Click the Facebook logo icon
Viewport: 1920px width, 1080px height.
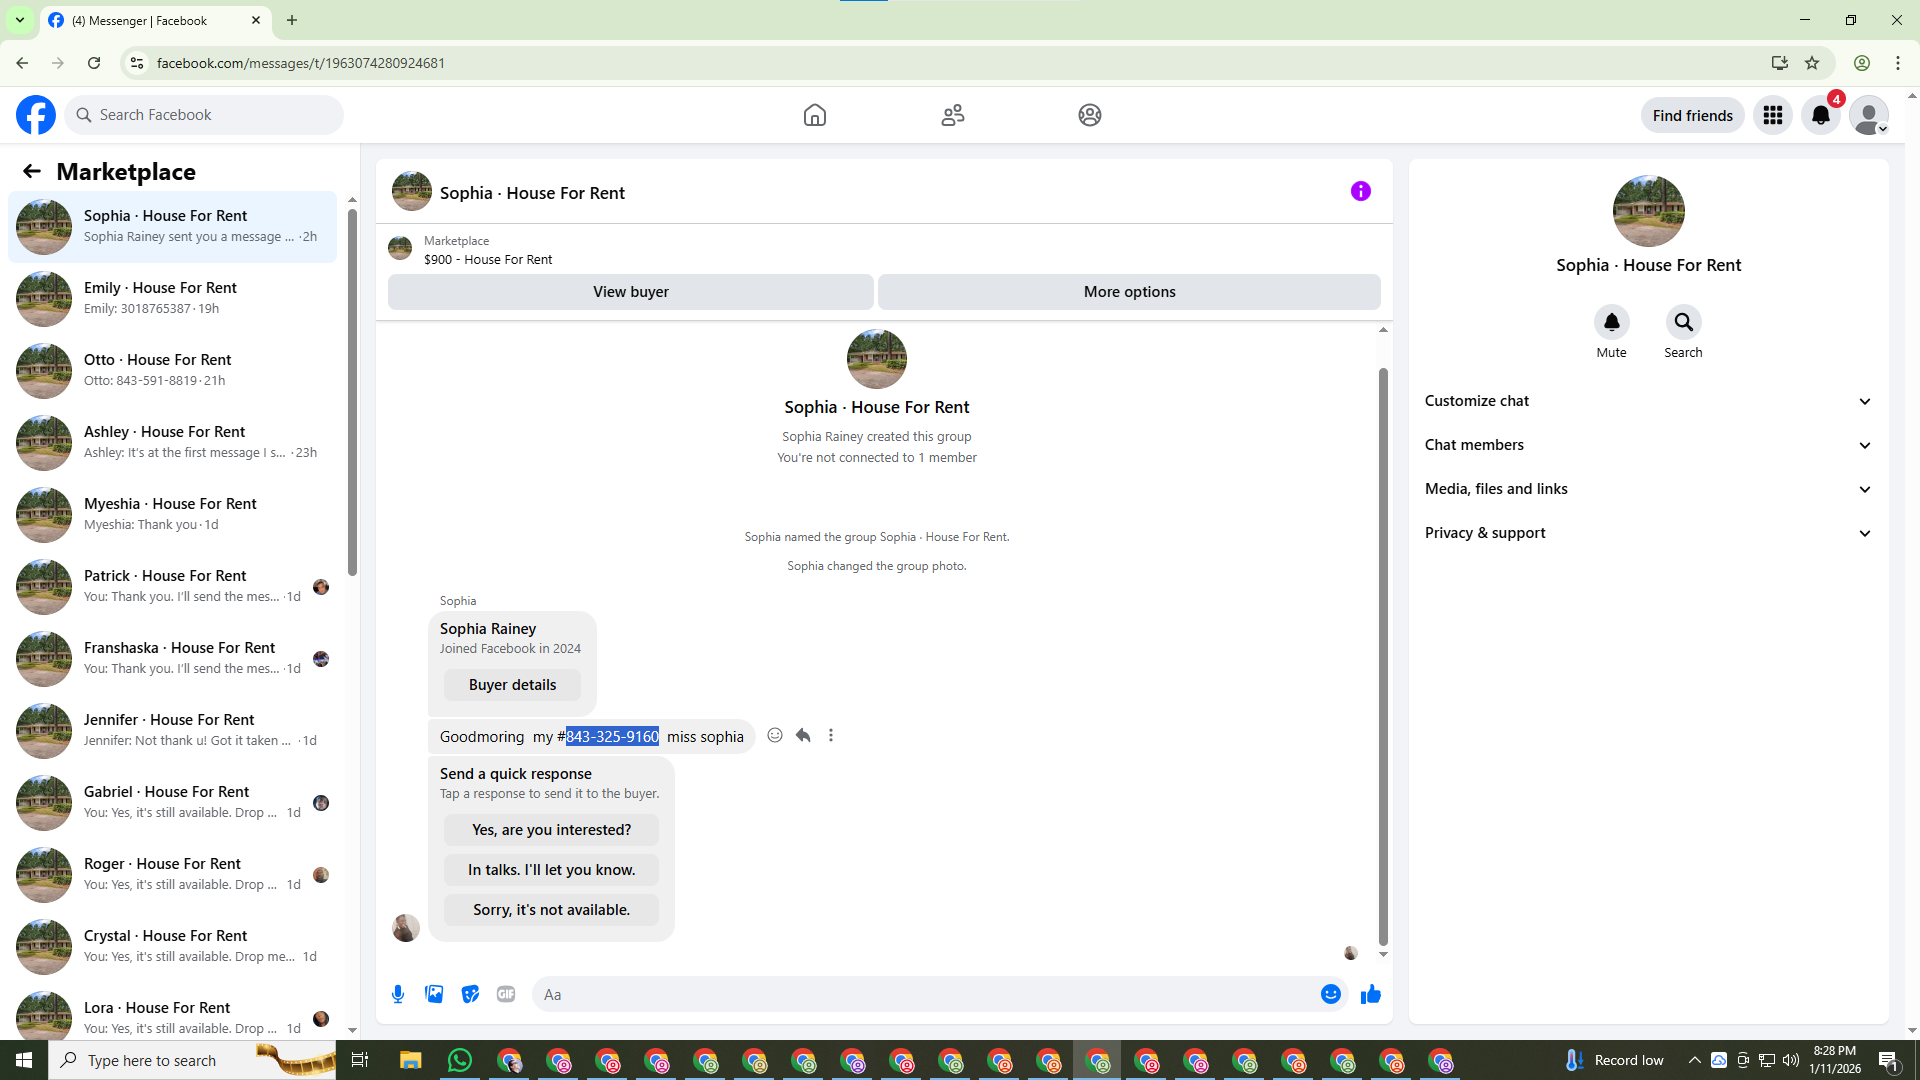click(36, 115)
